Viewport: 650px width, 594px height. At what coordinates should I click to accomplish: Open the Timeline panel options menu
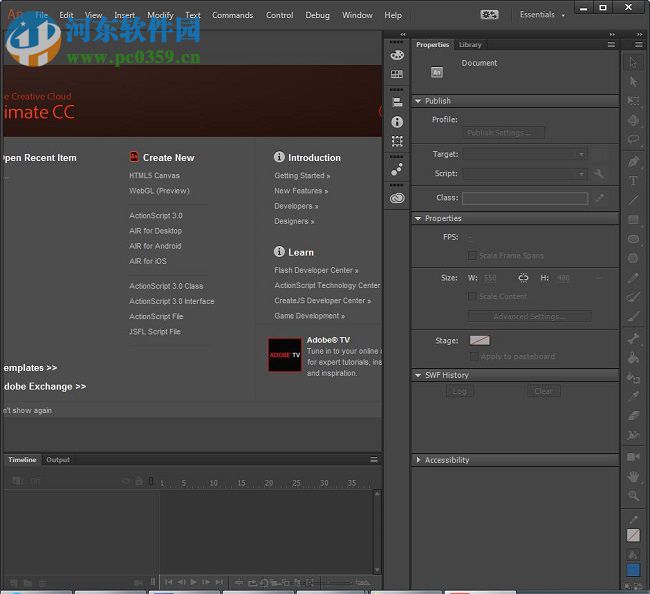pyautogui.click(x=374, y=460)
